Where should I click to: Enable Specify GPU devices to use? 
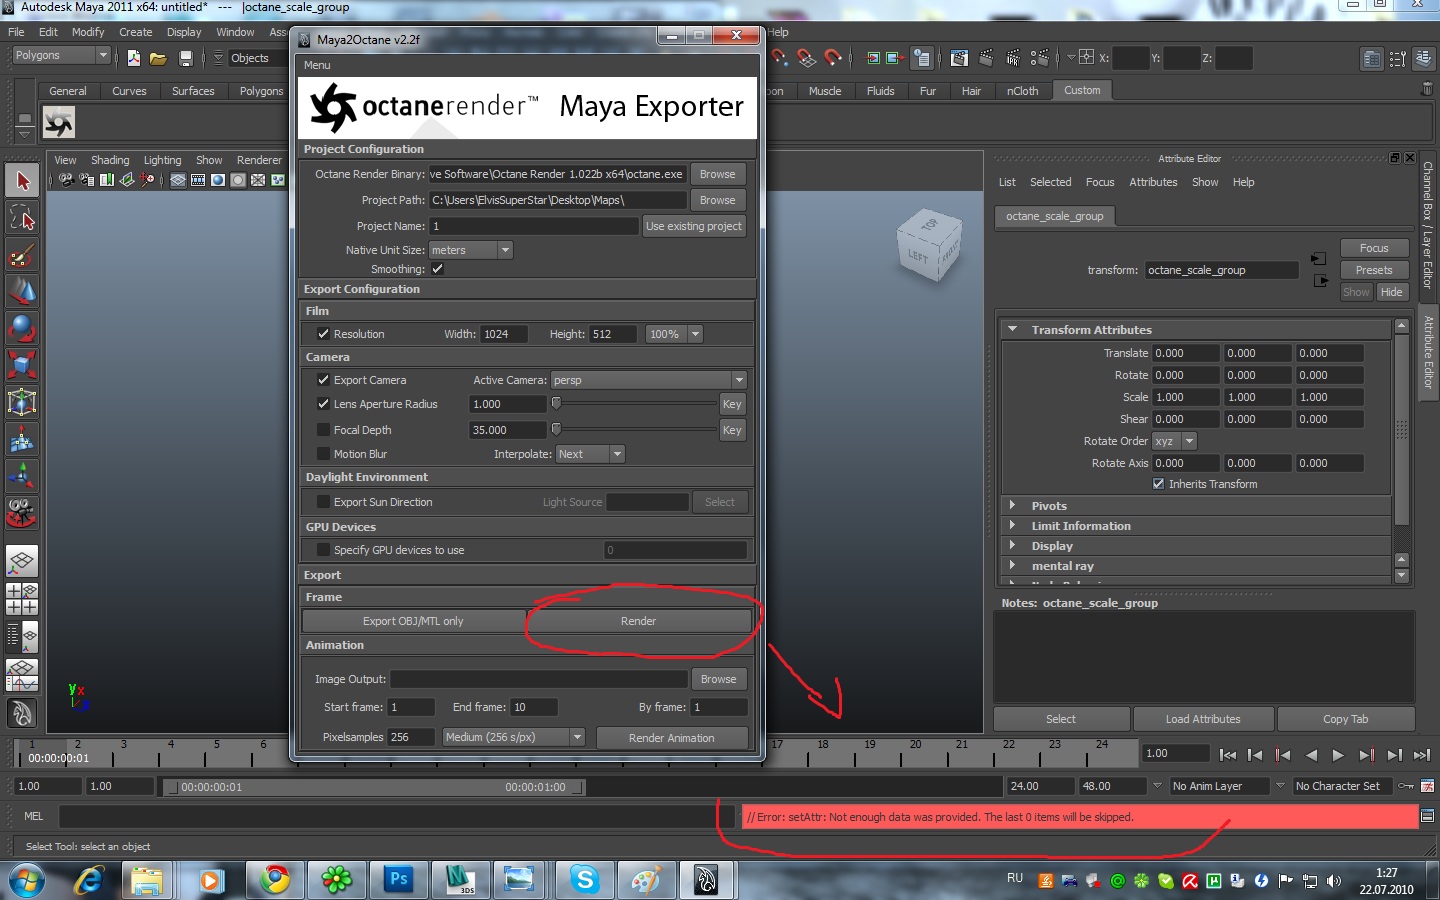tap(323, 550)
